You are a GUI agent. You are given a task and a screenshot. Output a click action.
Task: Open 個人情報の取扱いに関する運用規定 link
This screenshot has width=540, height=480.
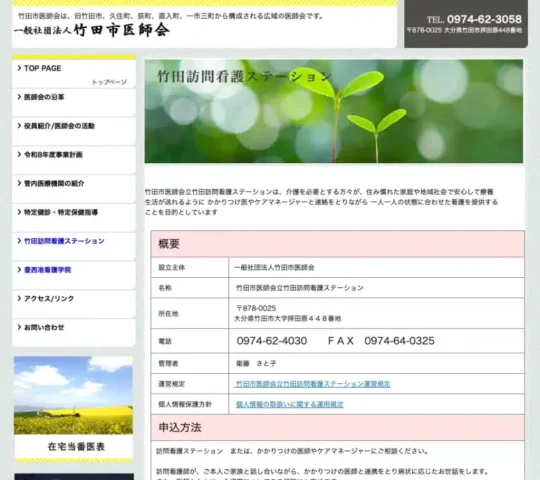pos(289,404)
